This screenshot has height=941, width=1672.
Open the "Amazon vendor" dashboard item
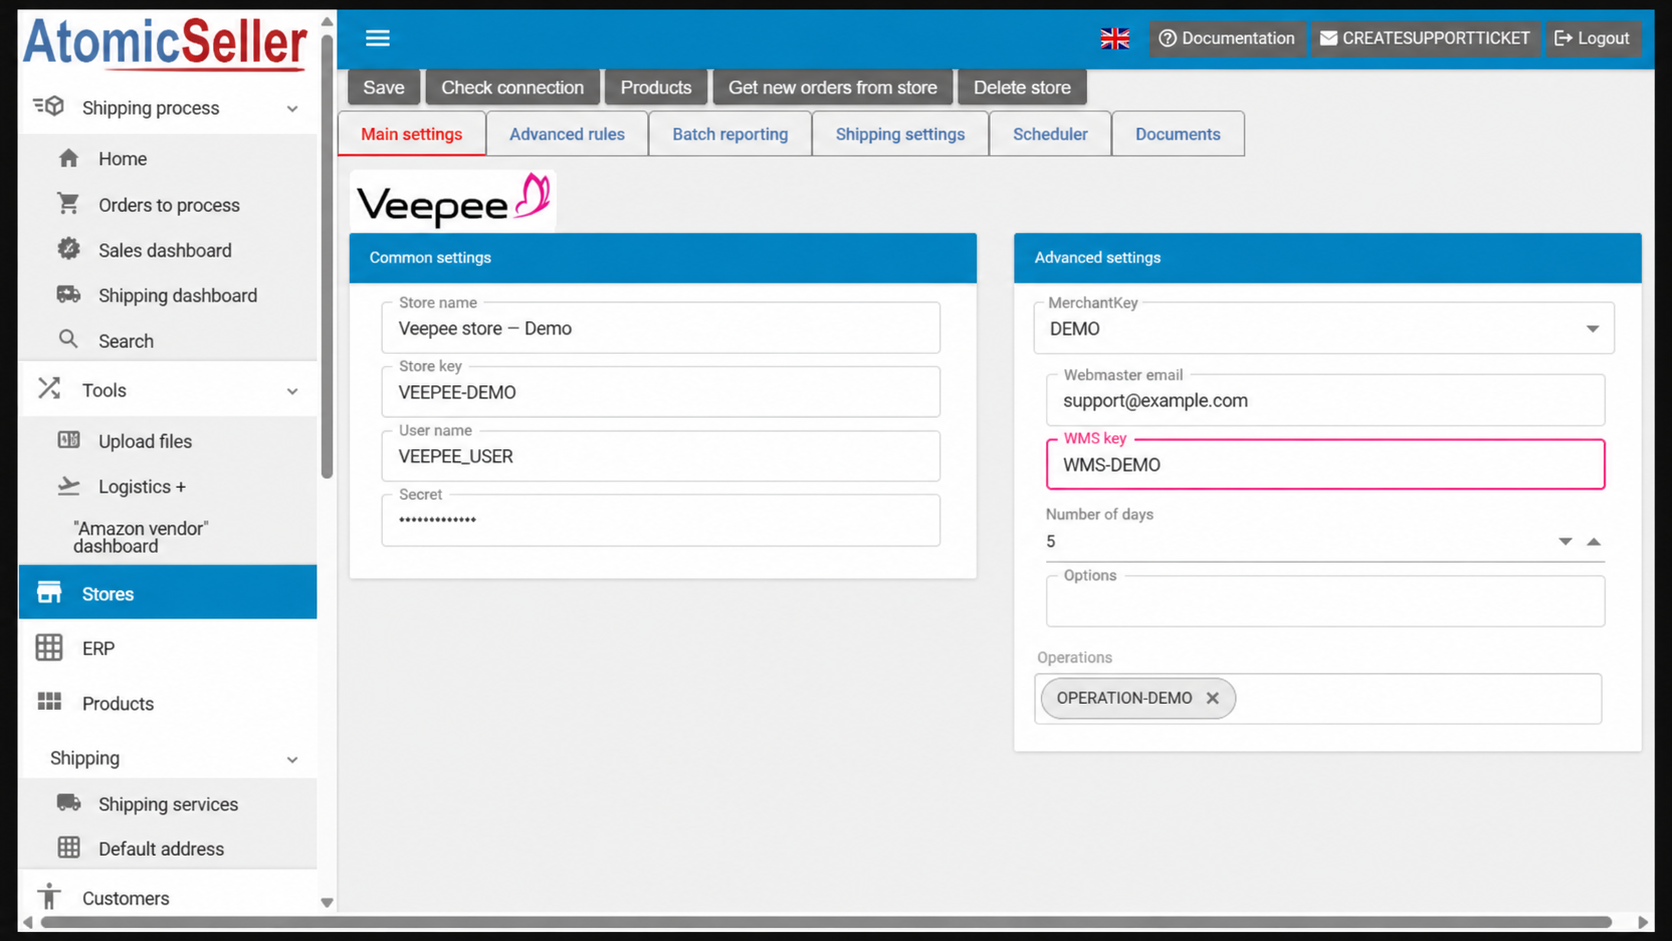[x=140, y=537]
